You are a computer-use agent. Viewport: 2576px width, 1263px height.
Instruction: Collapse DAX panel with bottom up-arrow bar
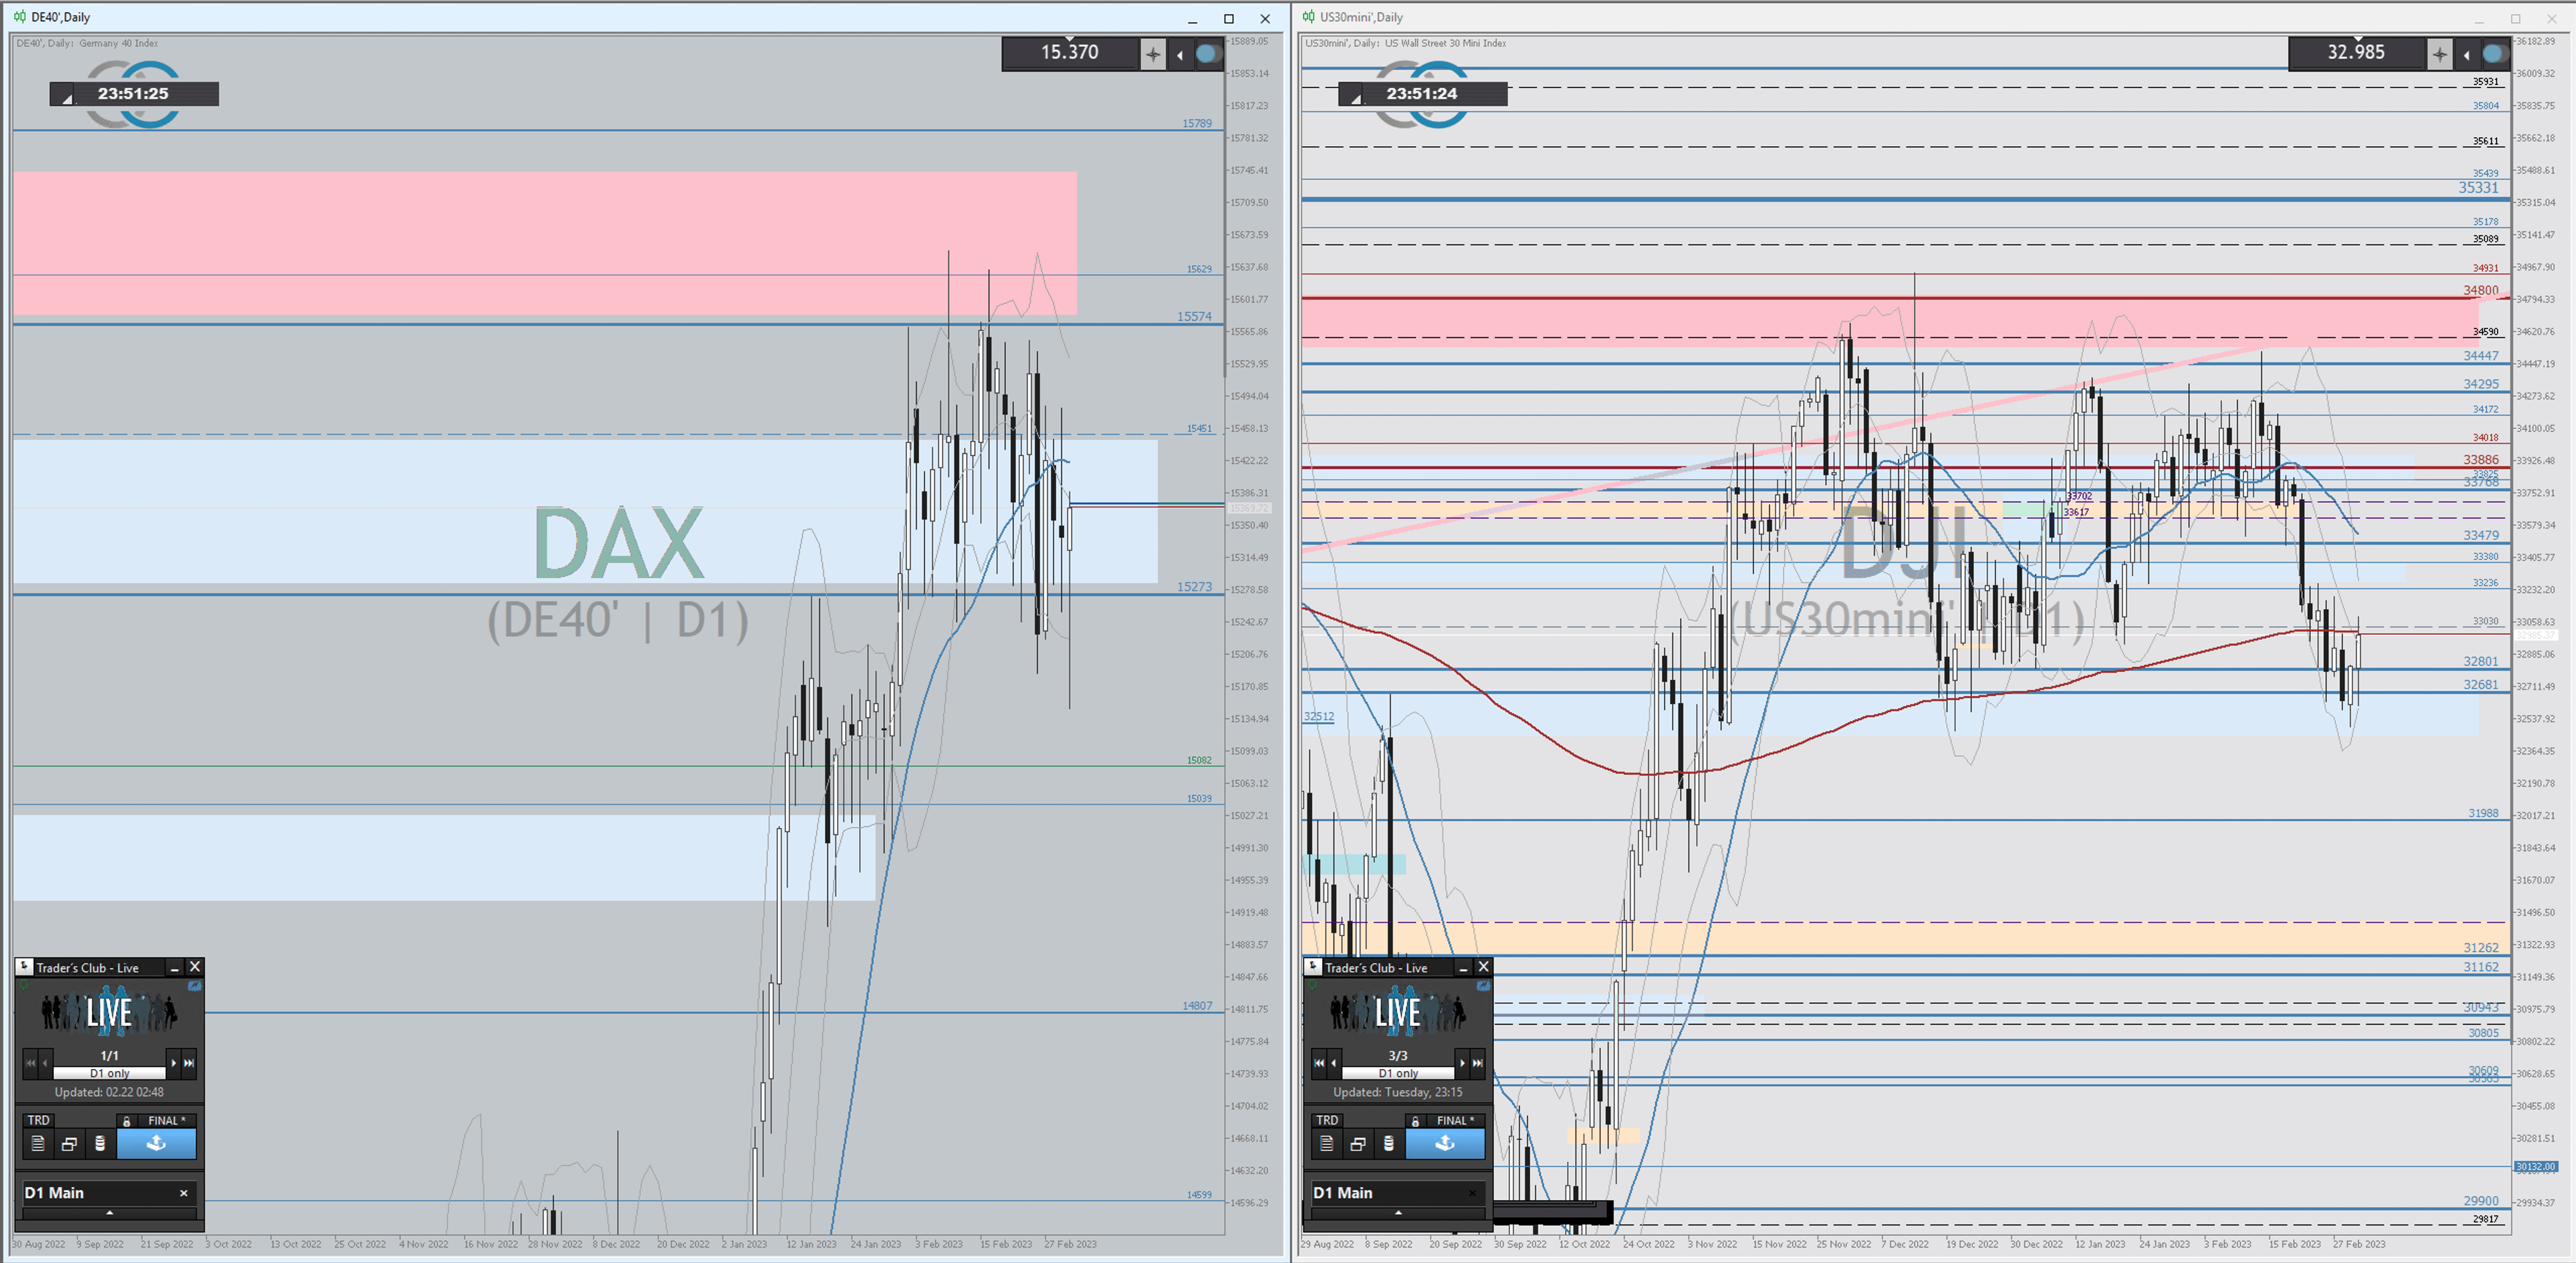coord(109,1213)
